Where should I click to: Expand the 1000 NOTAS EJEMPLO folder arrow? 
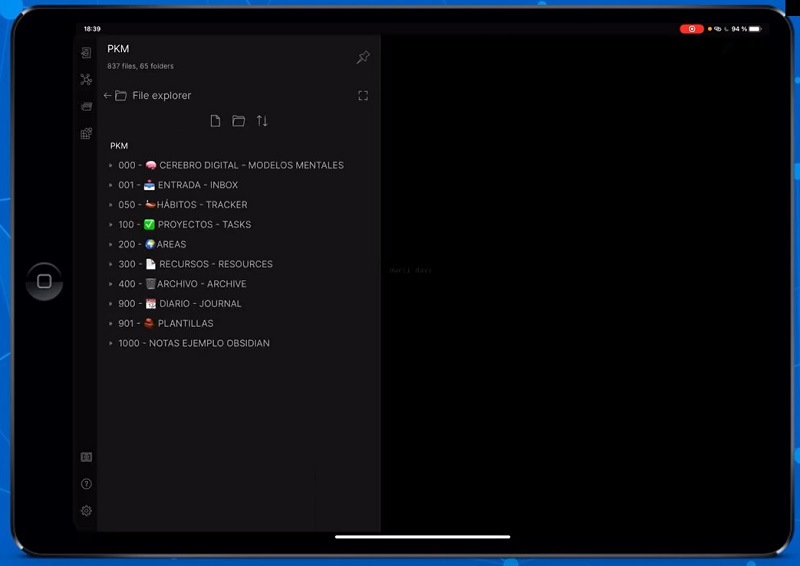click(111, 343)
